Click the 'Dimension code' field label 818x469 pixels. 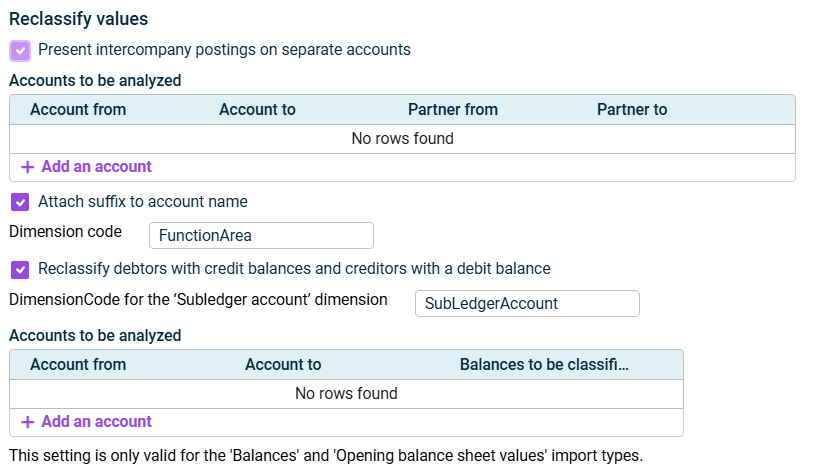coord(65,232)
